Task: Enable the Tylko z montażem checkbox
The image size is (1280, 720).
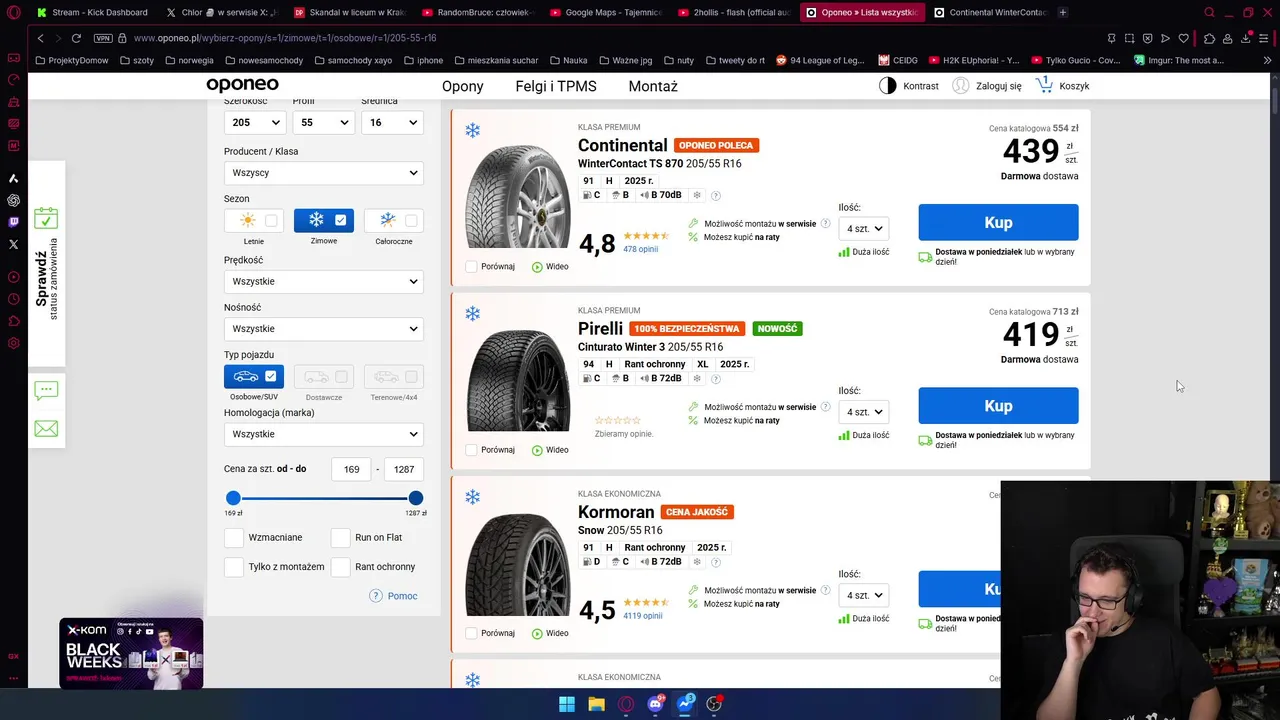Action: (233, 567)
